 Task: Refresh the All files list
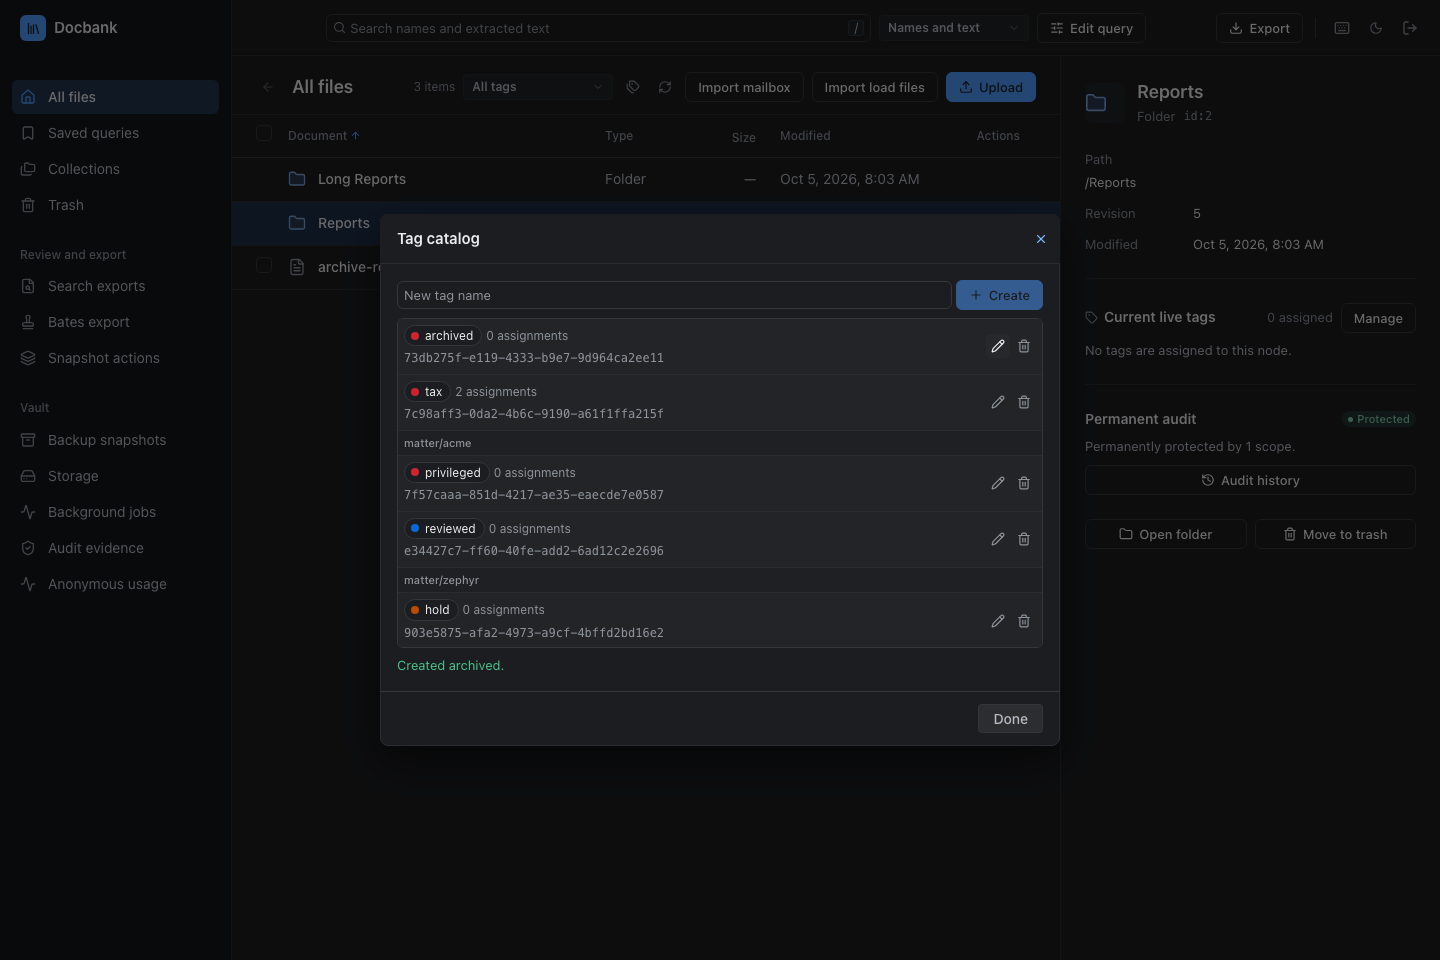click(665, 87)
